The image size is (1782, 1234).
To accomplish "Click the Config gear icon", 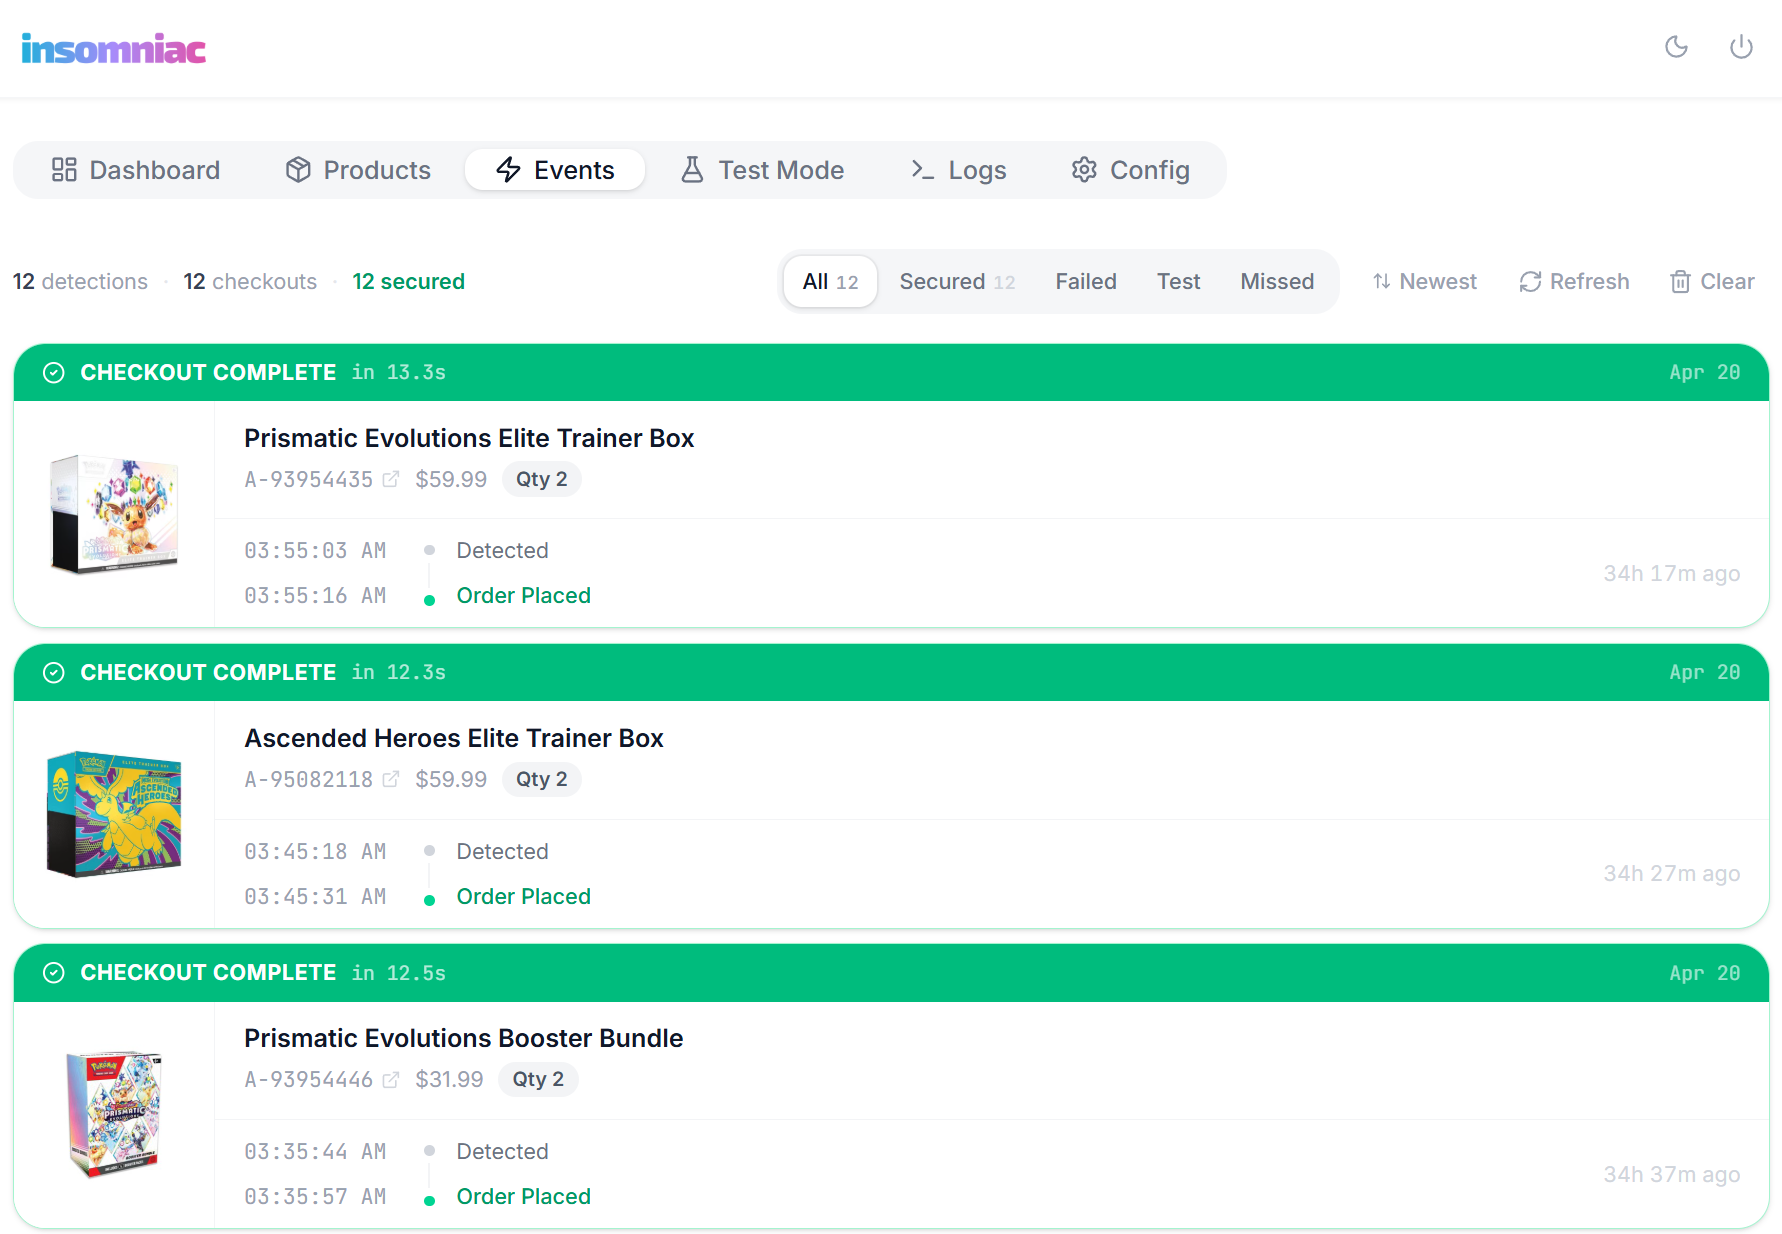I will point(1084,170).
